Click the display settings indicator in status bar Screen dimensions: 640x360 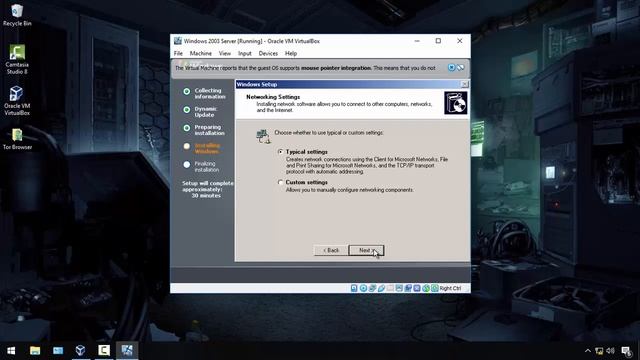tap(399, 288)
